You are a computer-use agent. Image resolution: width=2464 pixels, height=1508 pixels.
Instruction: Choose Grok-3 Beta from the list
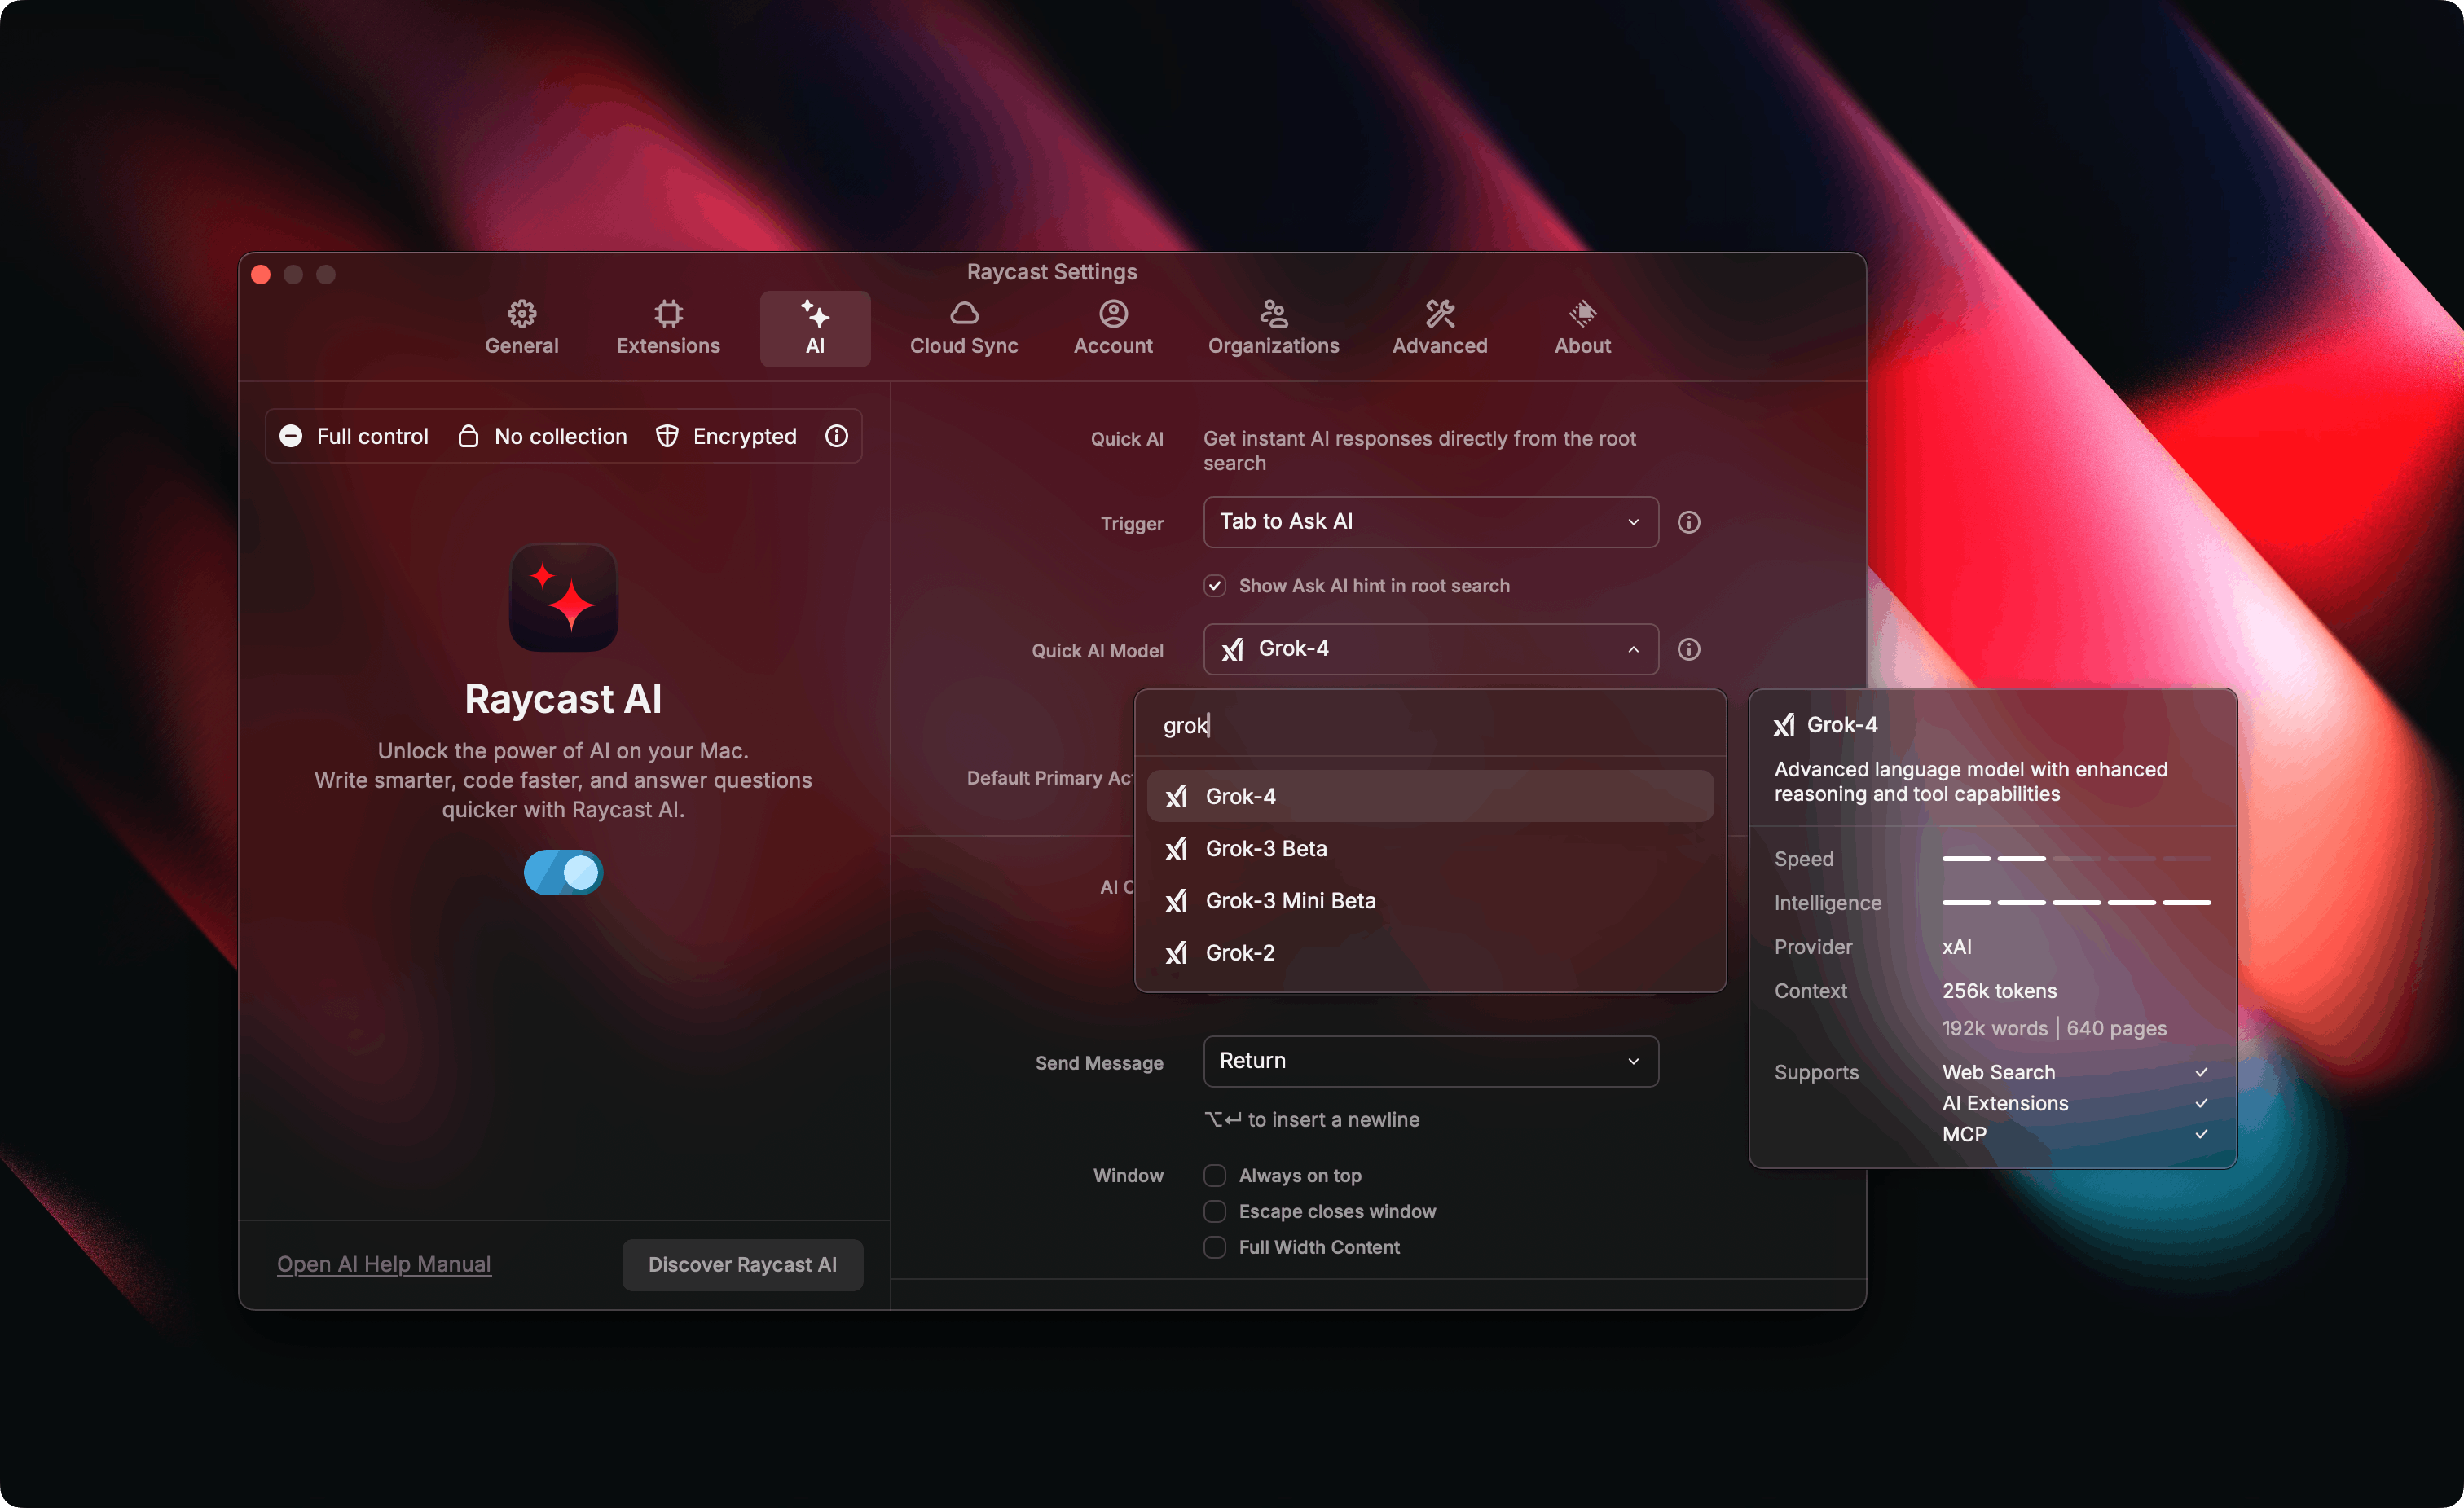(x=1430, y=848)
